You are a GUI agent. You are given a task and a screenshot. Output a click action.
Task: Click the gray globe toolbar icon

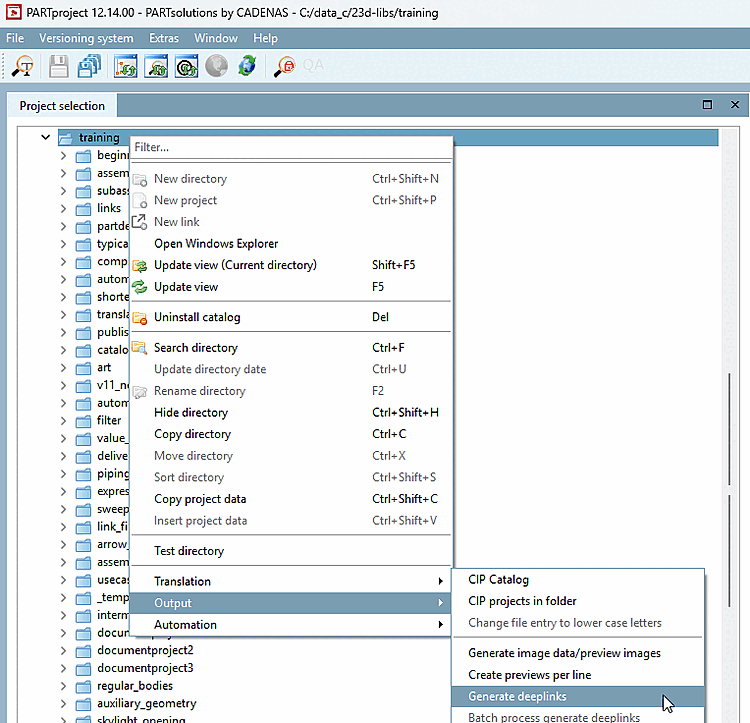click(217, 66)
